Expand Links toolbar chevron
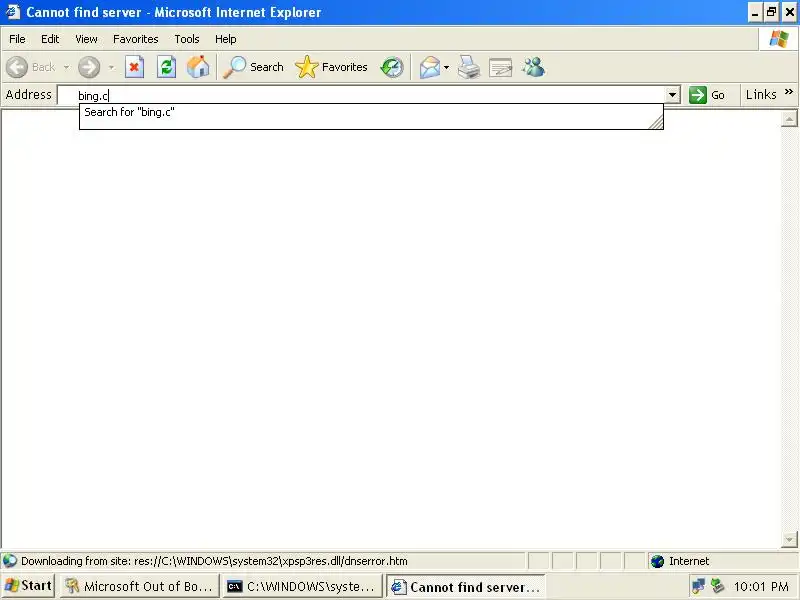The image size is (800, 600). pos(789,92)
